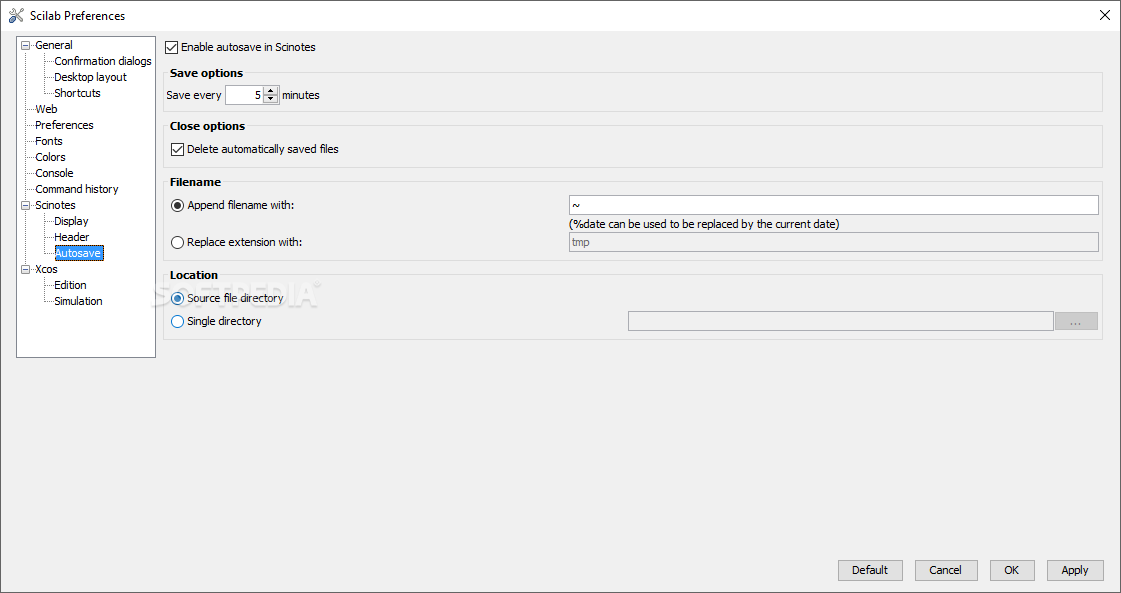Choose Single directory option
The height and width of the screenshot is (593, 1121).
[x=177, y=322]
